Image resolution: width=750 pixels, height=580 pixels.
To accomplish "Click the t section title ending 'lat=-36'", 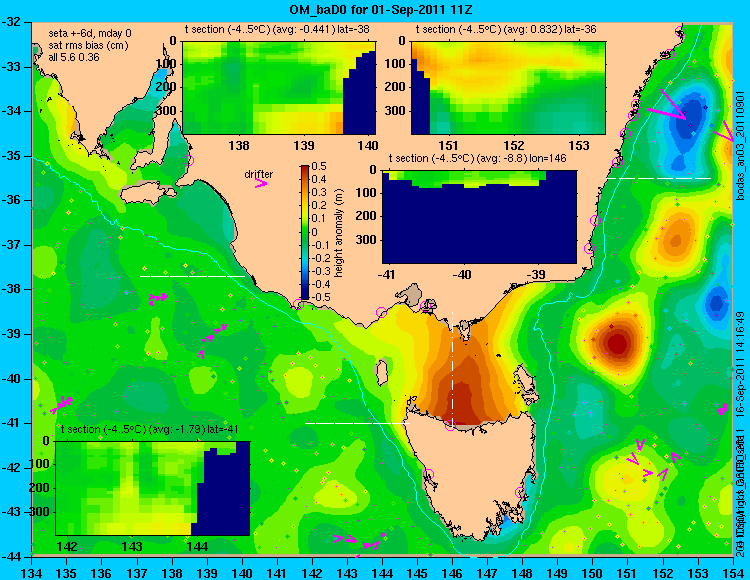I will pos(506,29).
